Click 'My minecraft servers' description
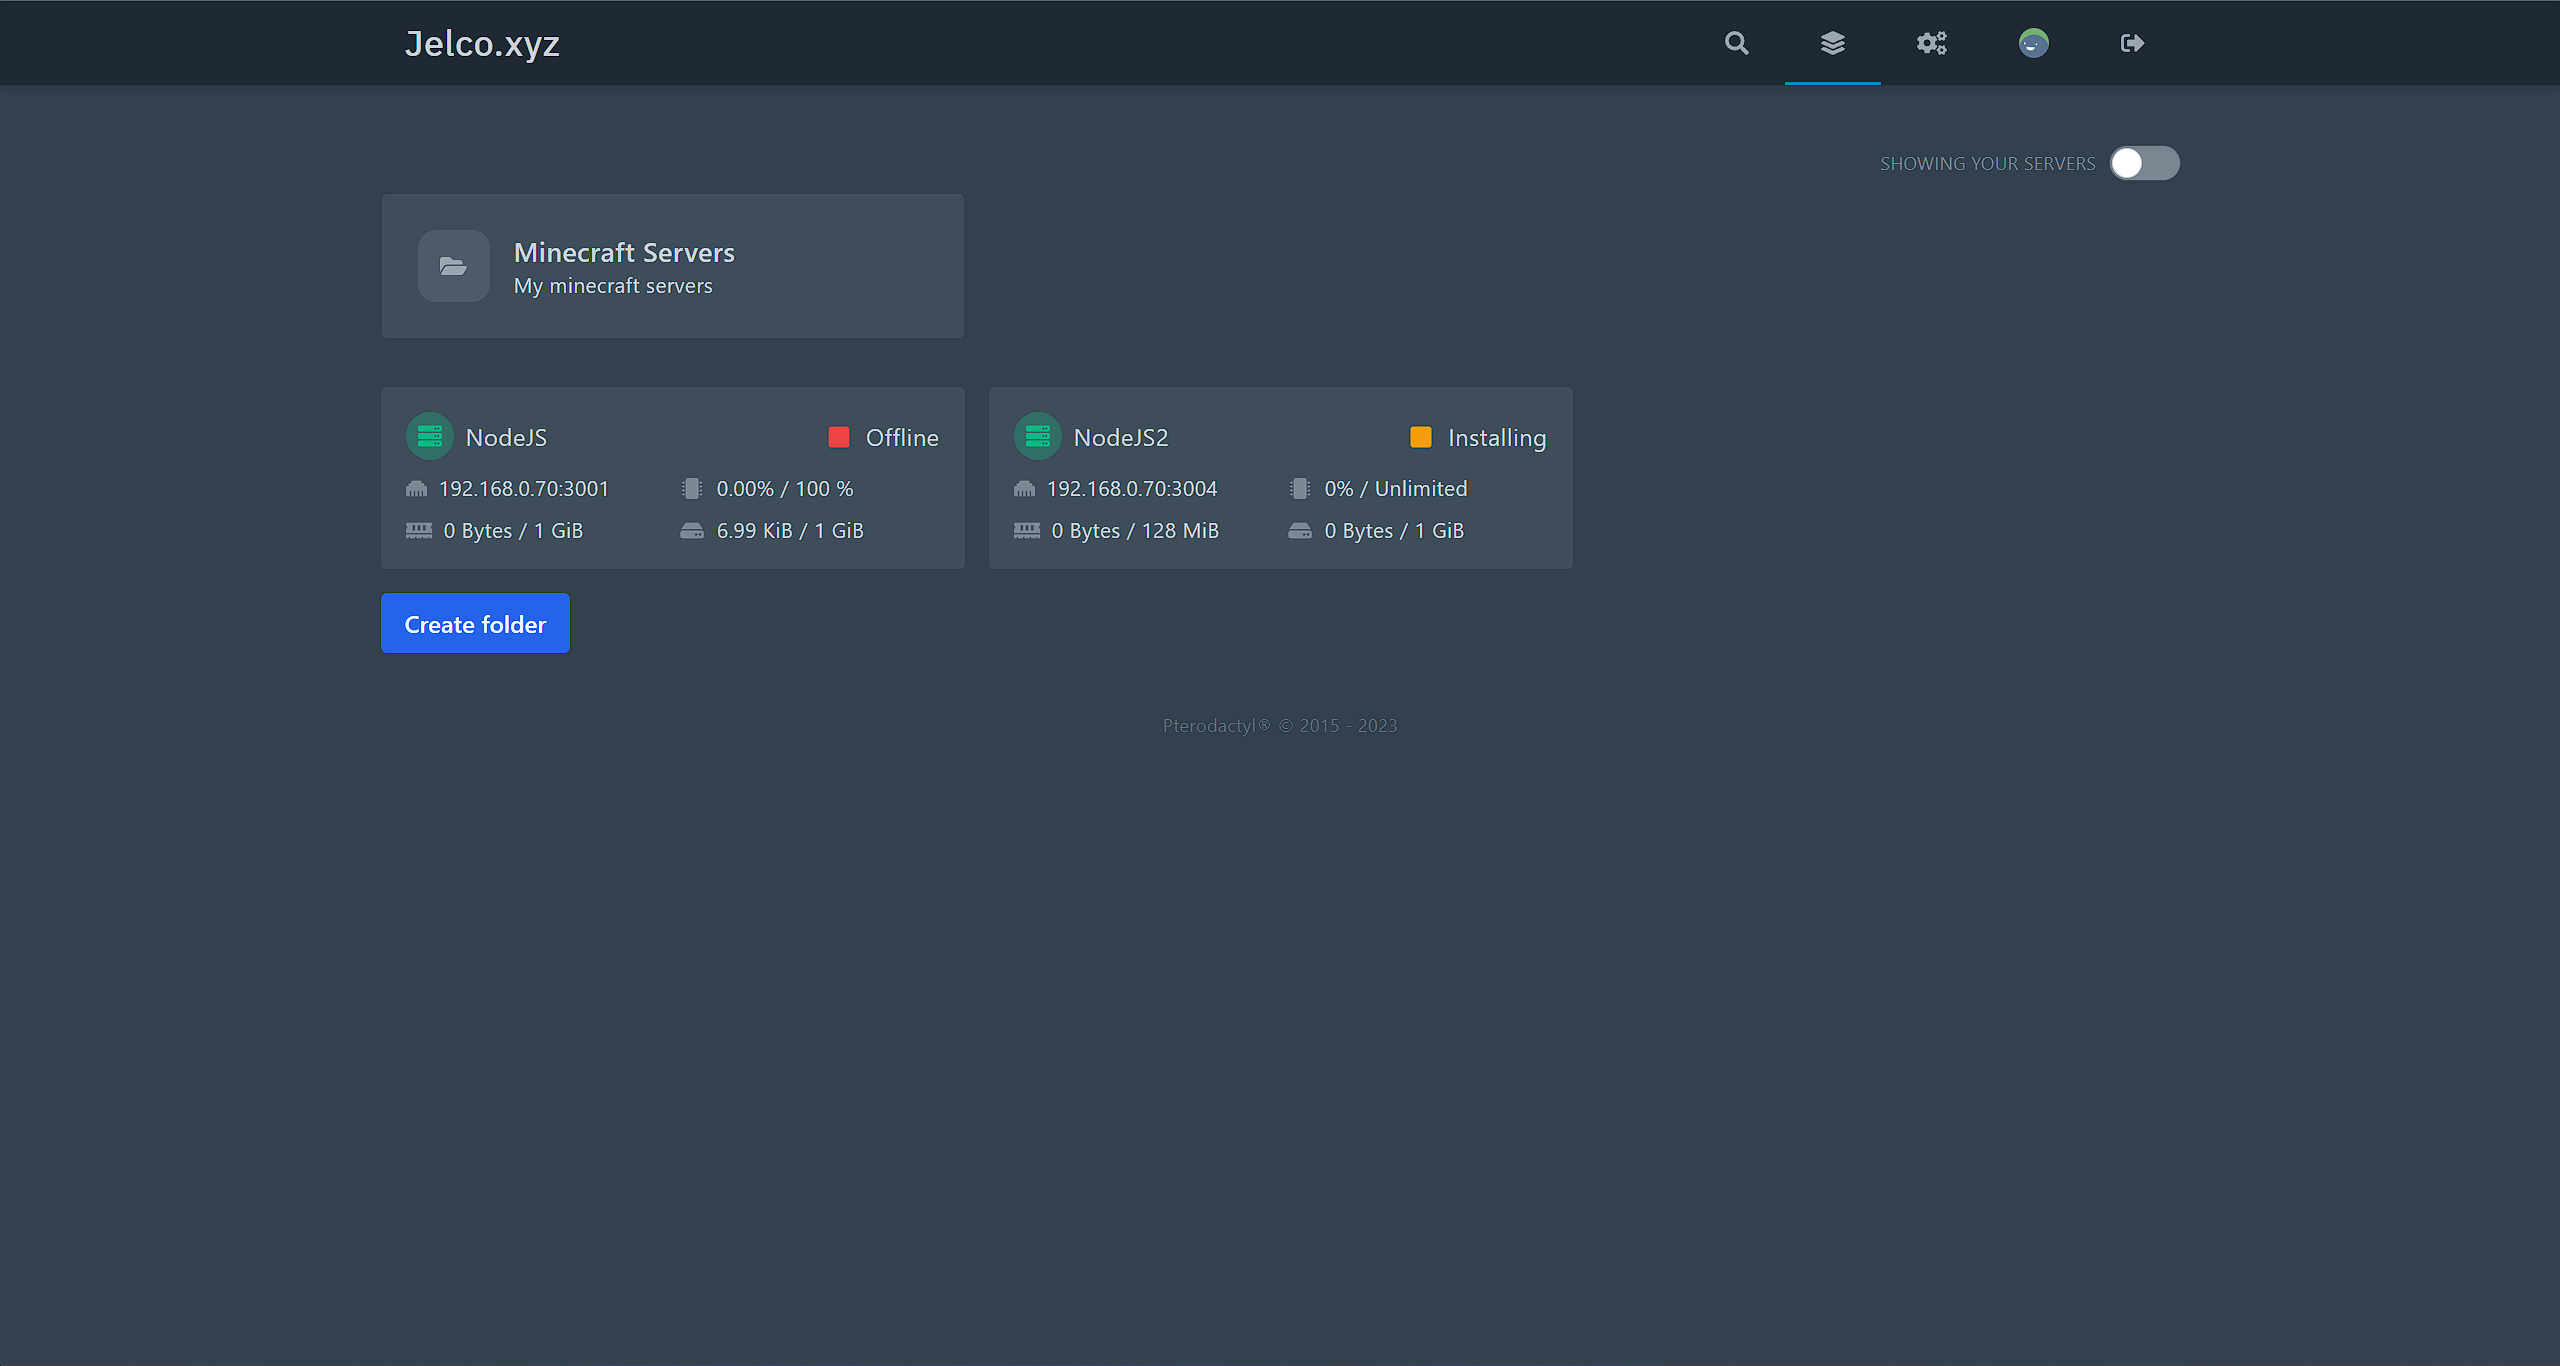Viewport: 2560px width, 1366px height. (x=613, y=286)
